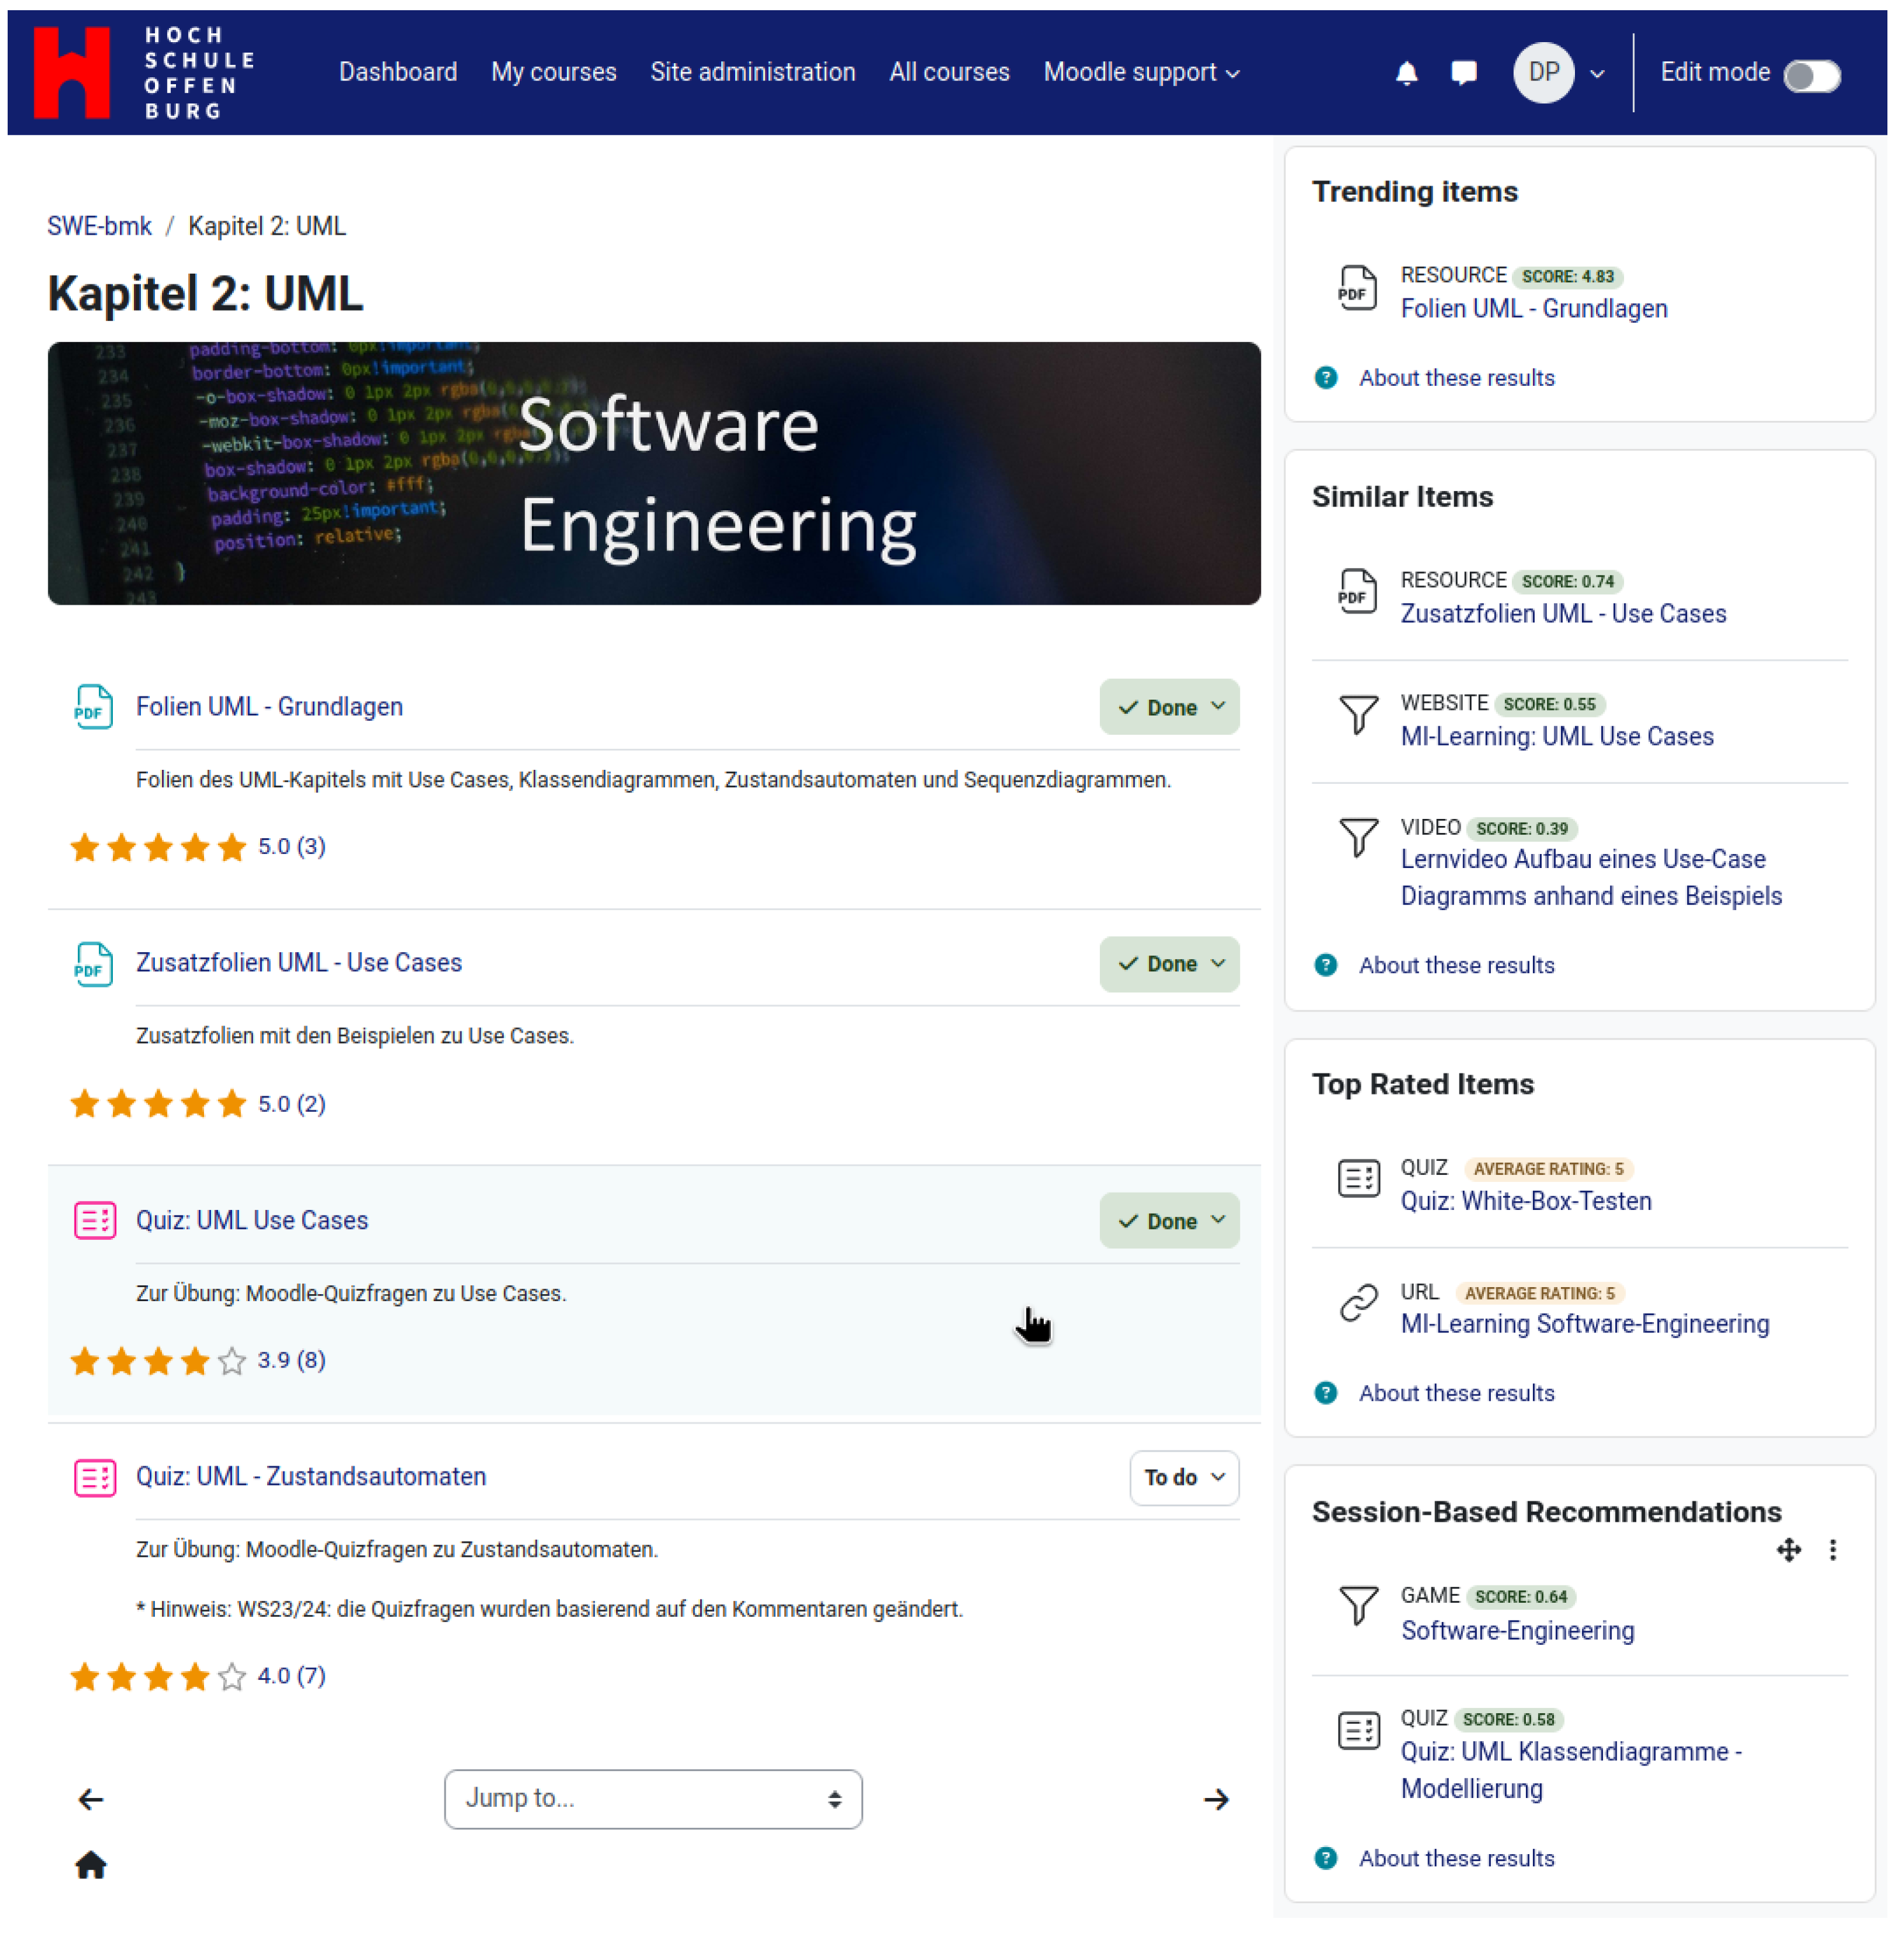
Task: Go to My courses
Action: (x=553, y=73)
